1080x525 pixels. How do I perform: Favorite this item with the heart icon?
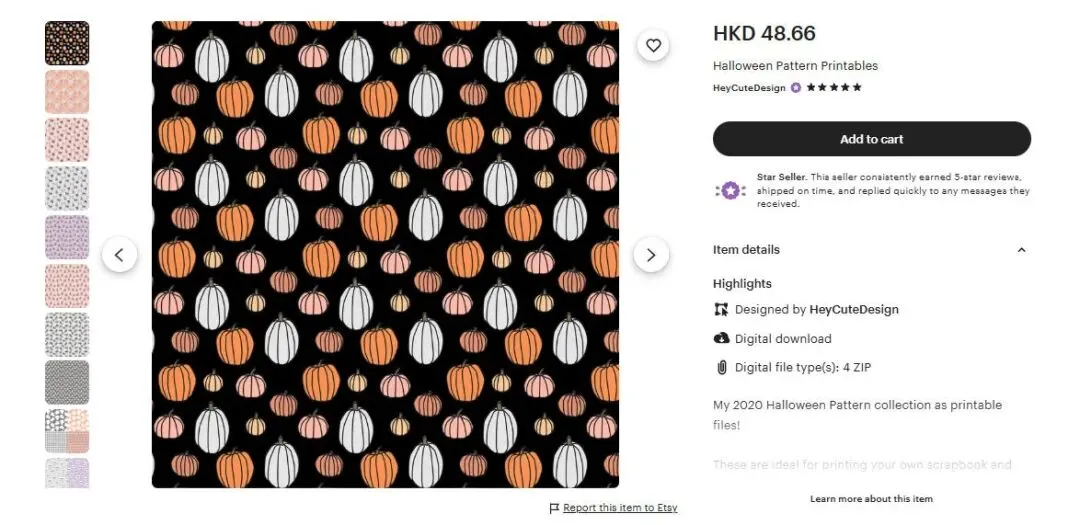pyautogui.click(x=653, y=45)
